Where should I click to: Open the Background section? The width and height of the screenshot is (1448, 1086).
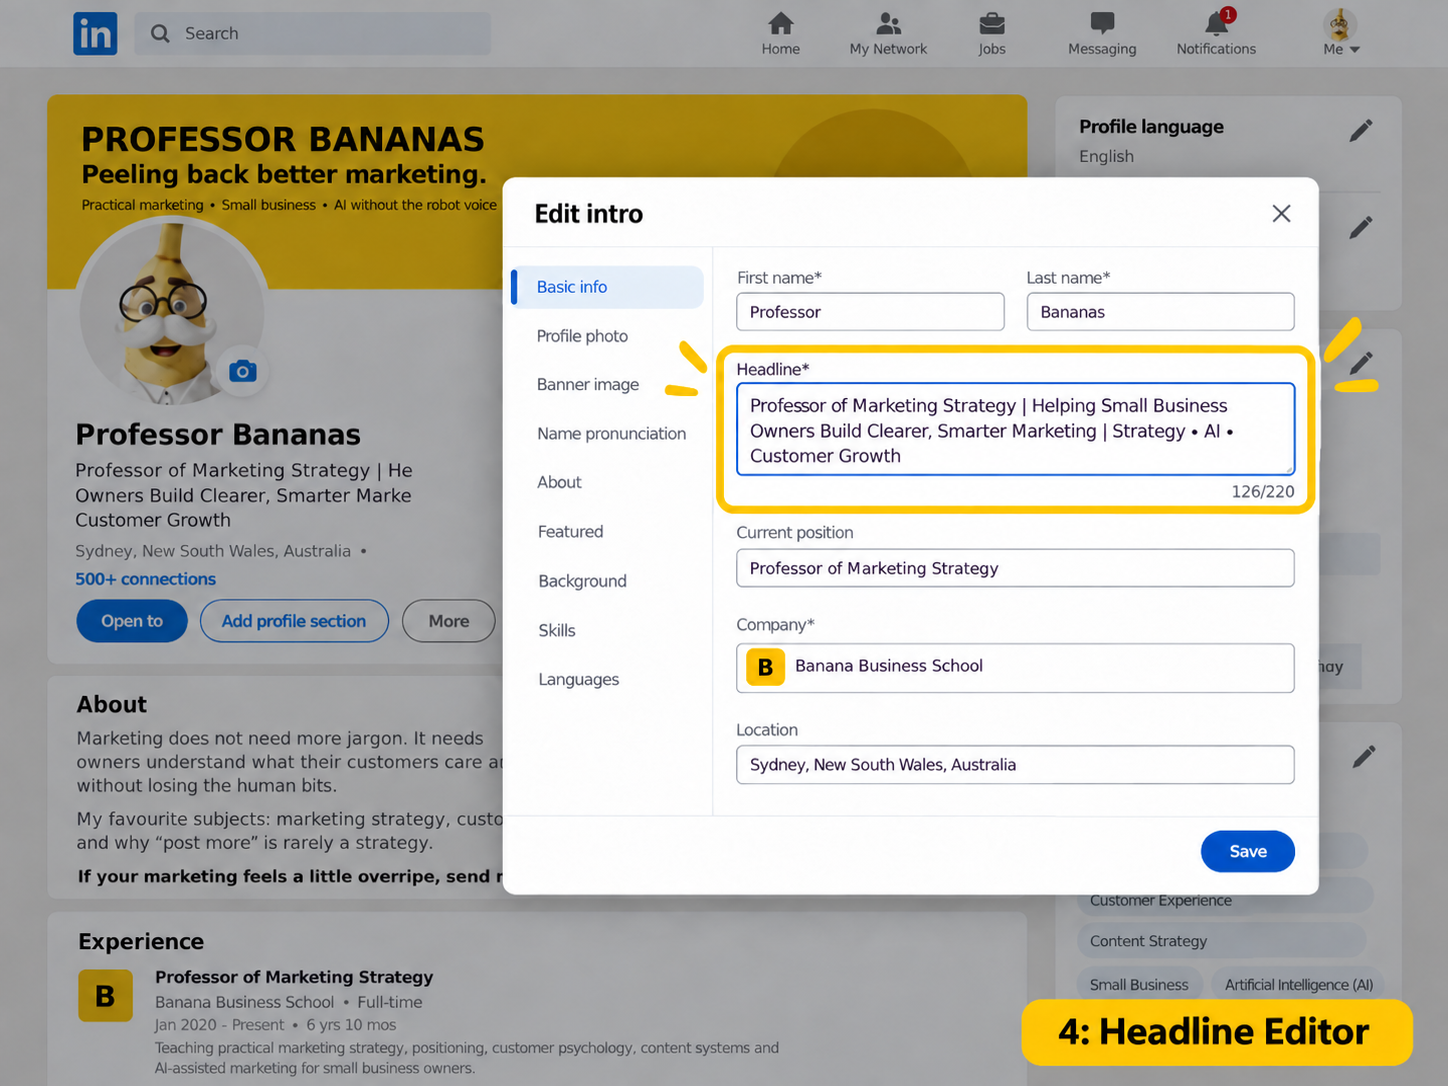point(582,581)
